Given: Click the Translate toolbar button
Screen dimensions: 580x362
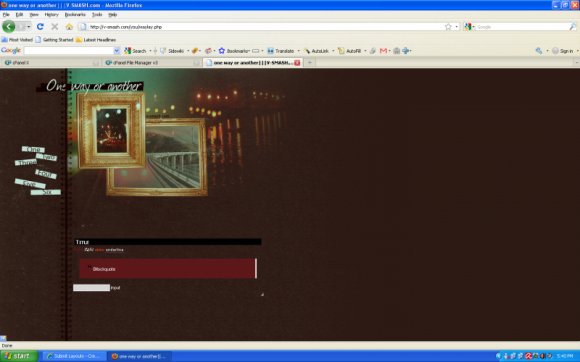Looking at the screenshot, I should coord(281,51).
